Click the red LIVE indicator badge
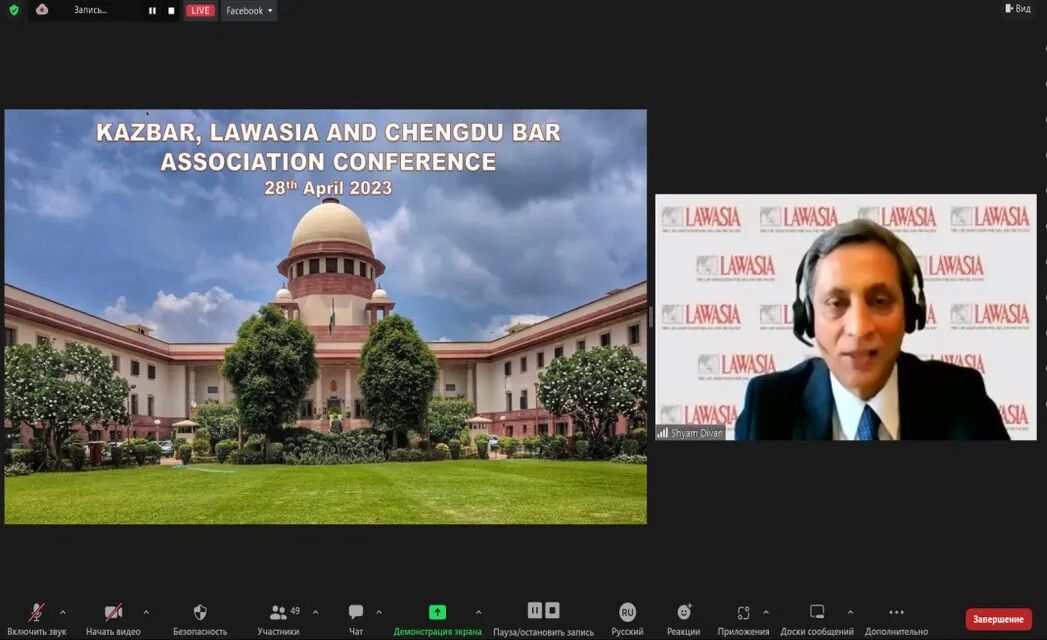This screenshot has height=640, width=1047. pos(200,11)
